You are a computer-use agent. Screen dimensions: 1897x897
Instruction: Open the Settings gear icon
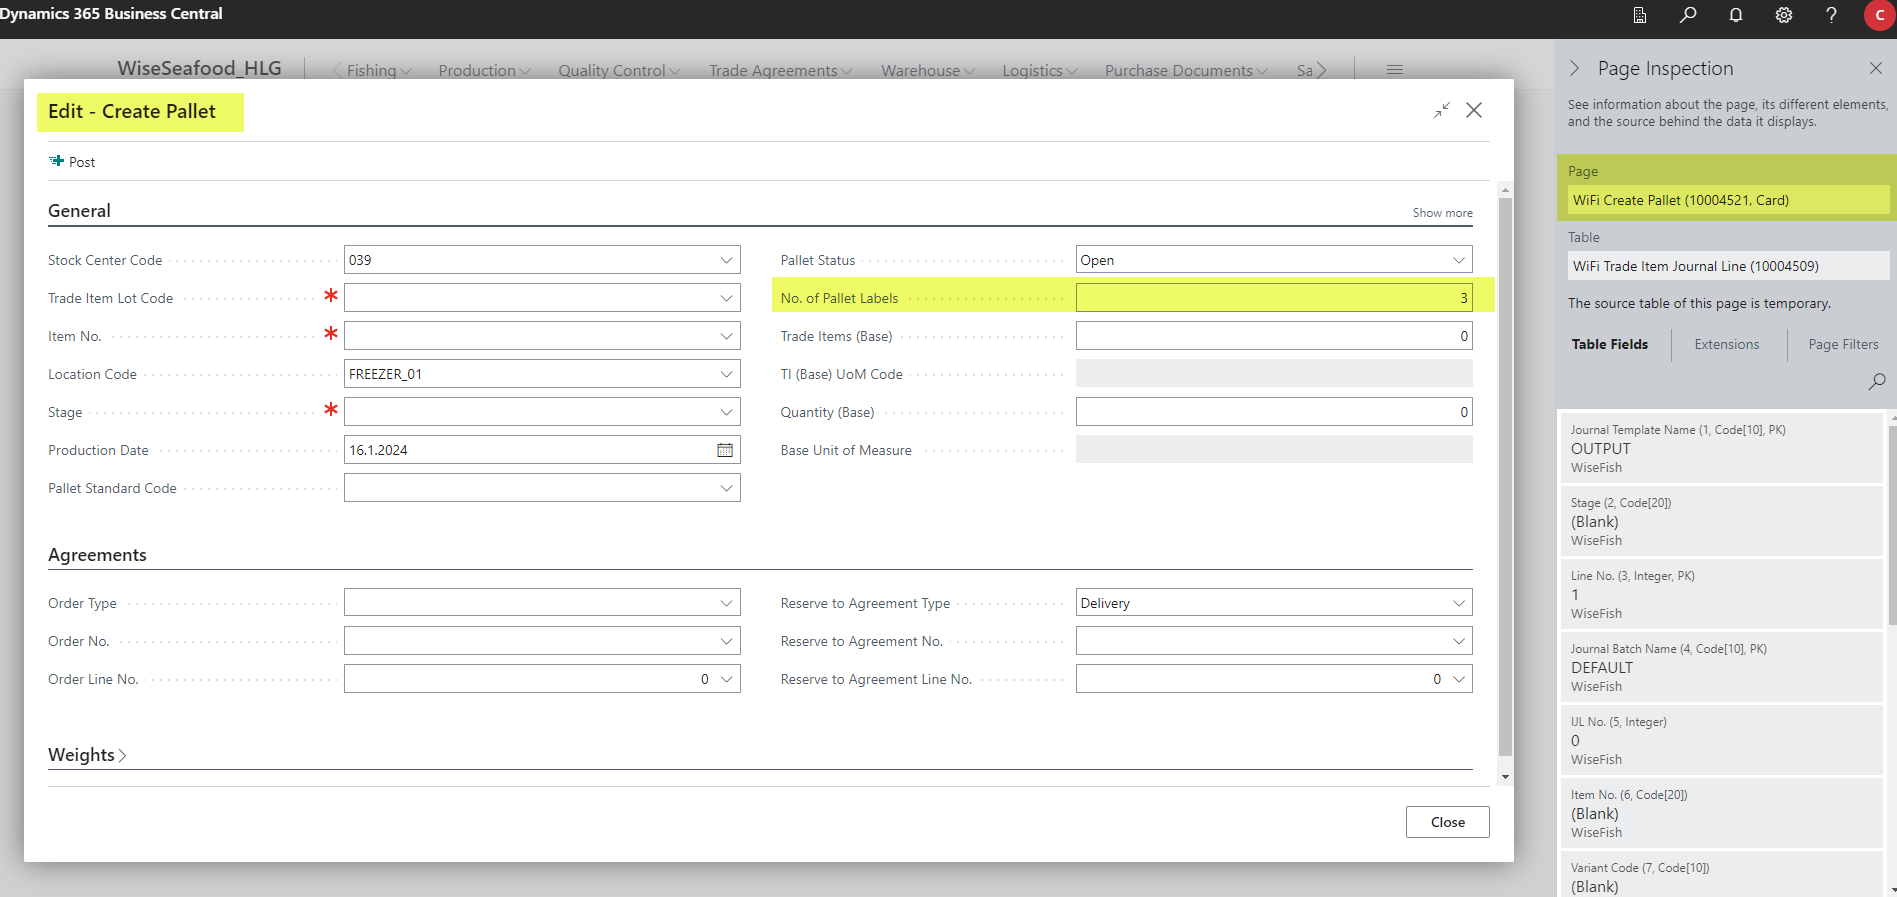tap(1784, 15)
